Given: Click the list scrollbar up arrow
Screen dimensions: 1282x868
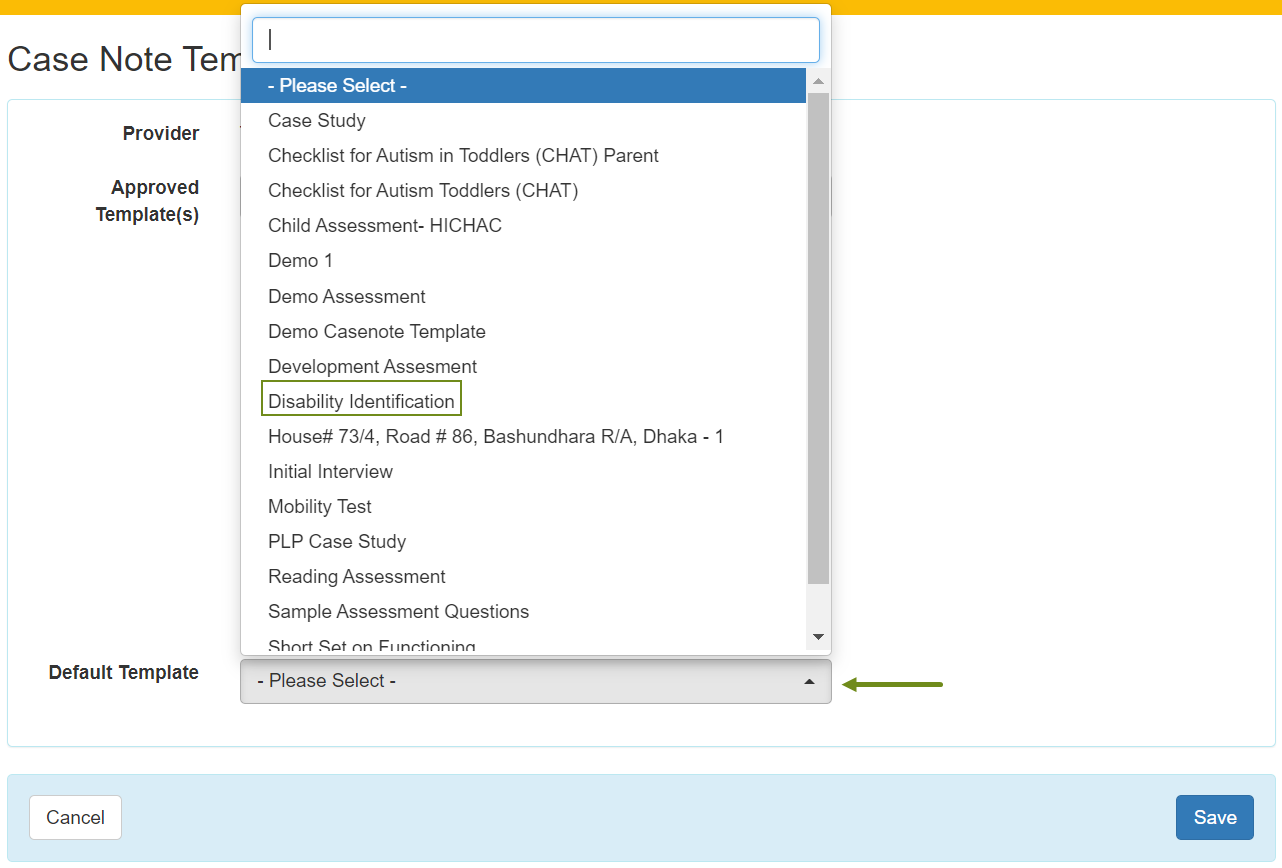Looking at the screenshot, I should tap(818, 81).
